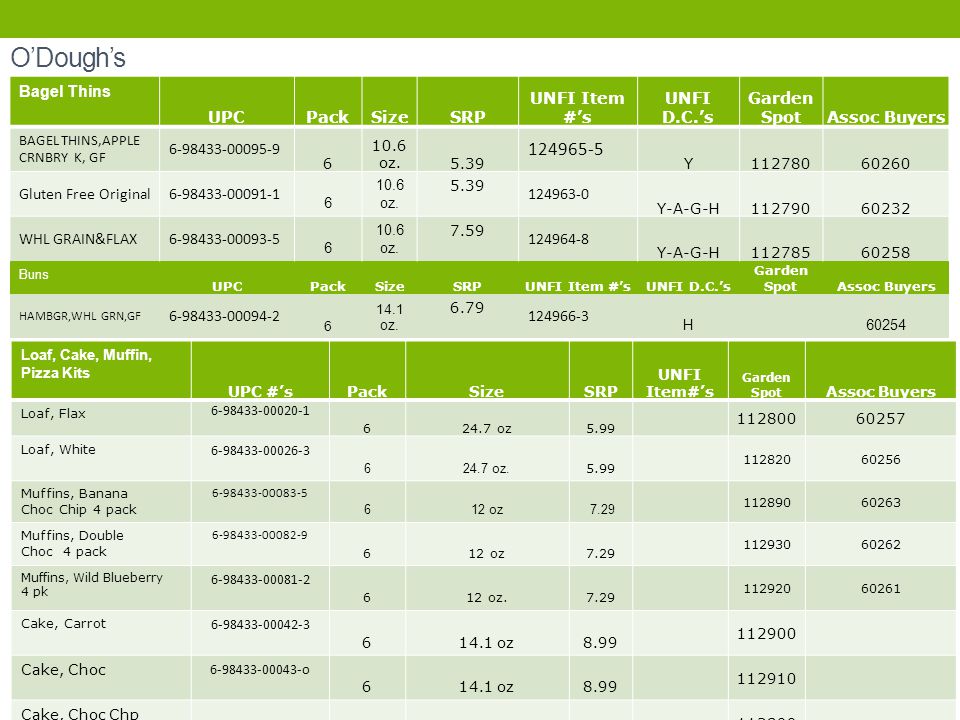Viewport: 960px width, 720px height.
Task: Select Garden Spot number 112930
Action: [767, 544]
